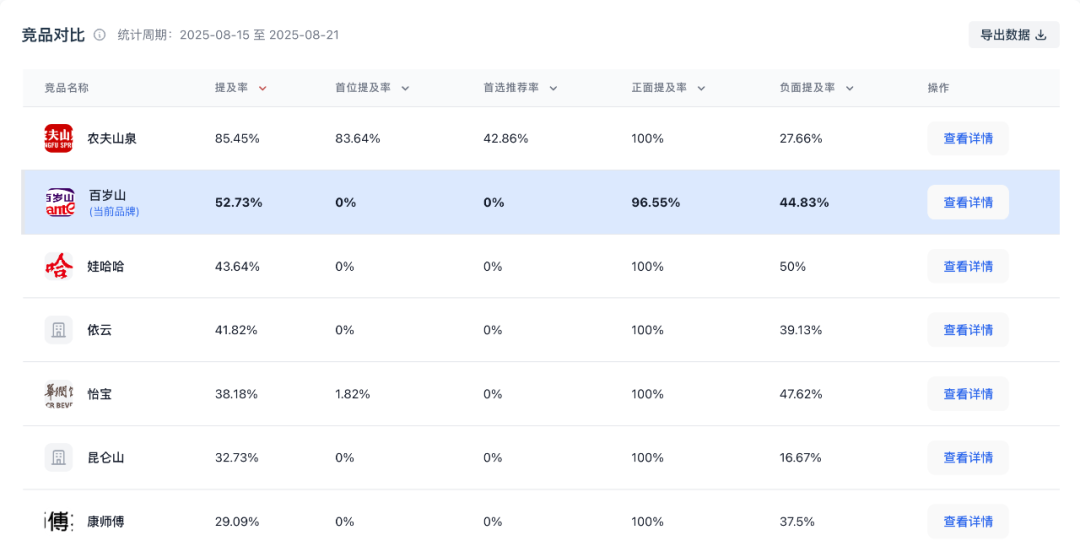
Task: Click the 41.82% mention rate cell
Action: coord(236,330)
